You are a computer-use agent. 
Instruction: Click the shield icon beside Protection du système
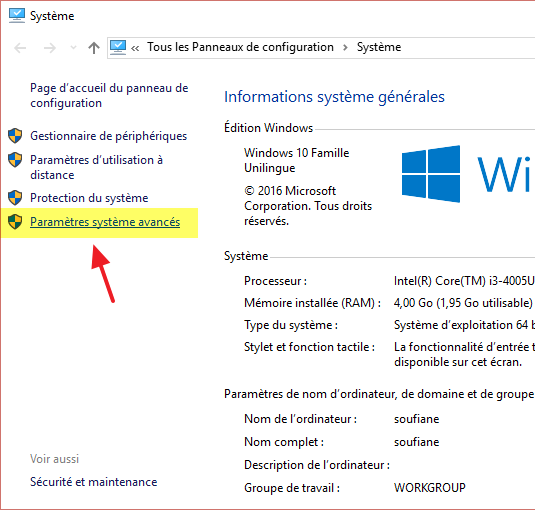pos(15,198)
